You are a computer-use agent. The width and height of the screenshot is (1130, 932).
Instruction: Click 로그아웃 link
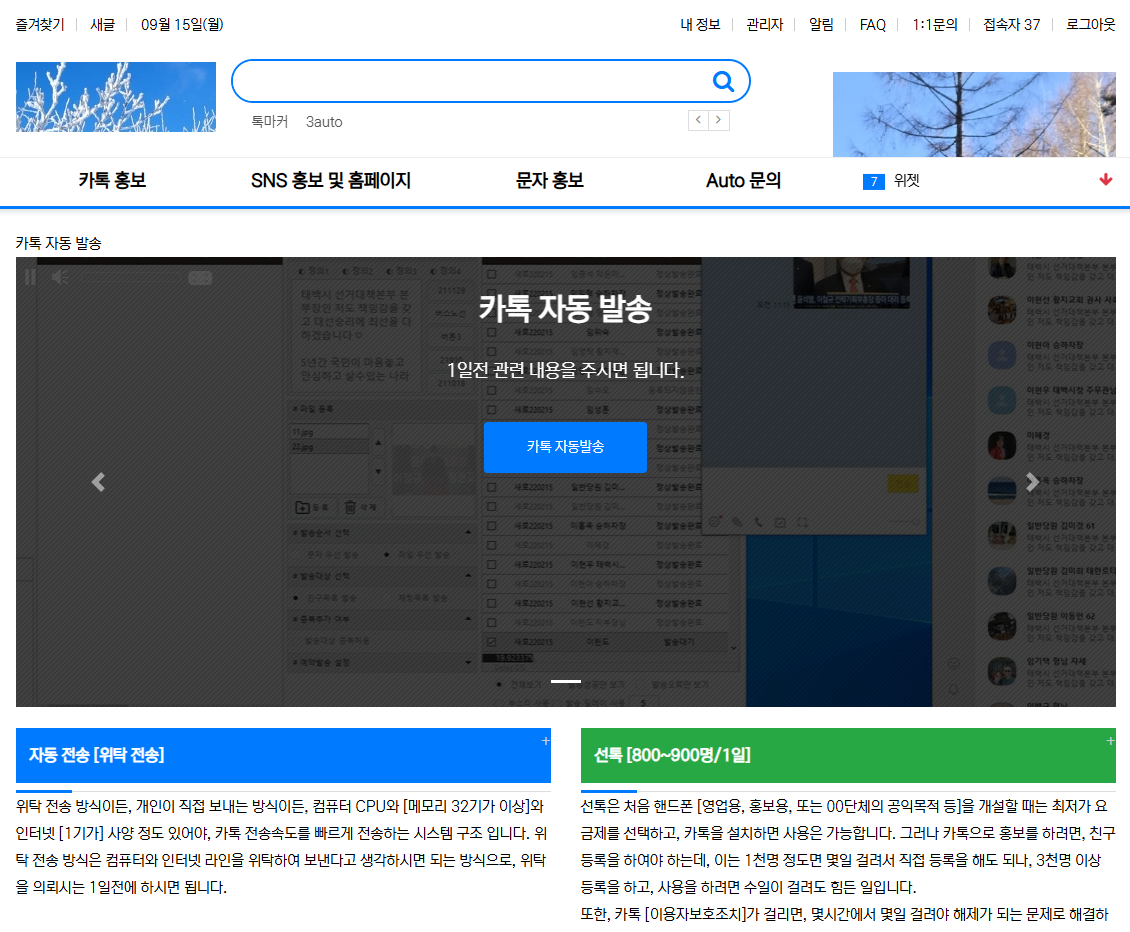coord(1090,25)
